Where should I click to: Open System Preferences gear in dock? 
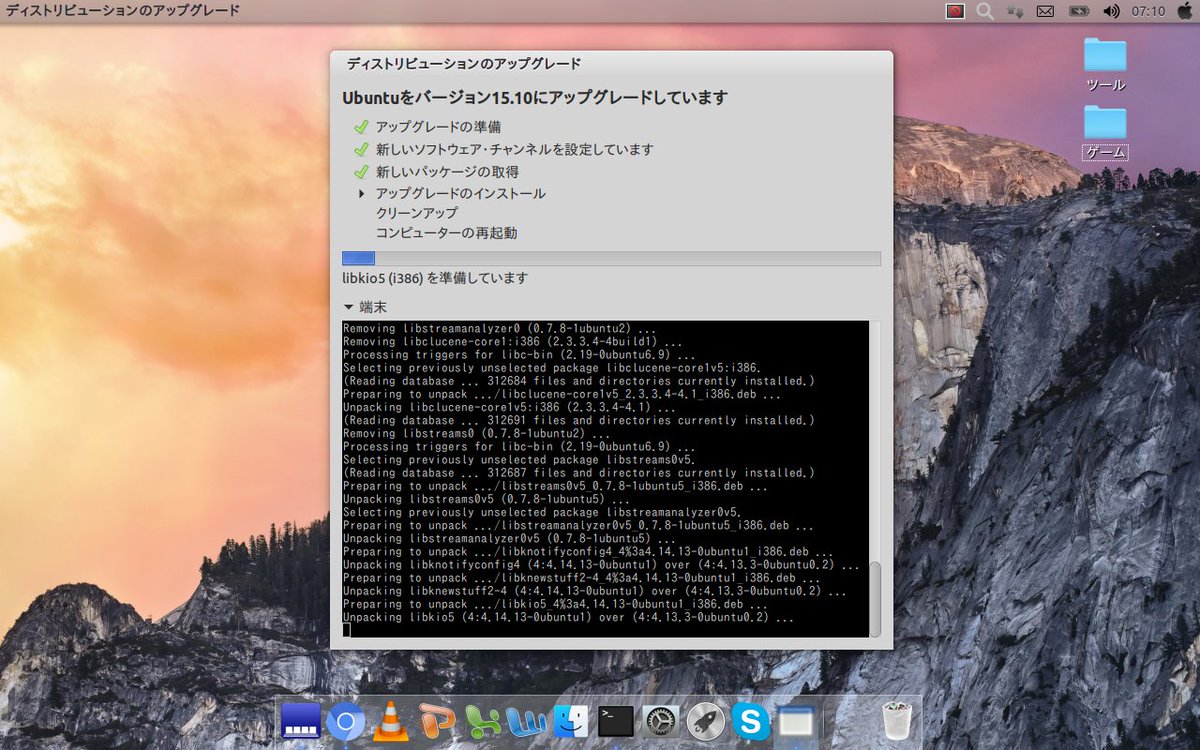click(x=661, y=721)
